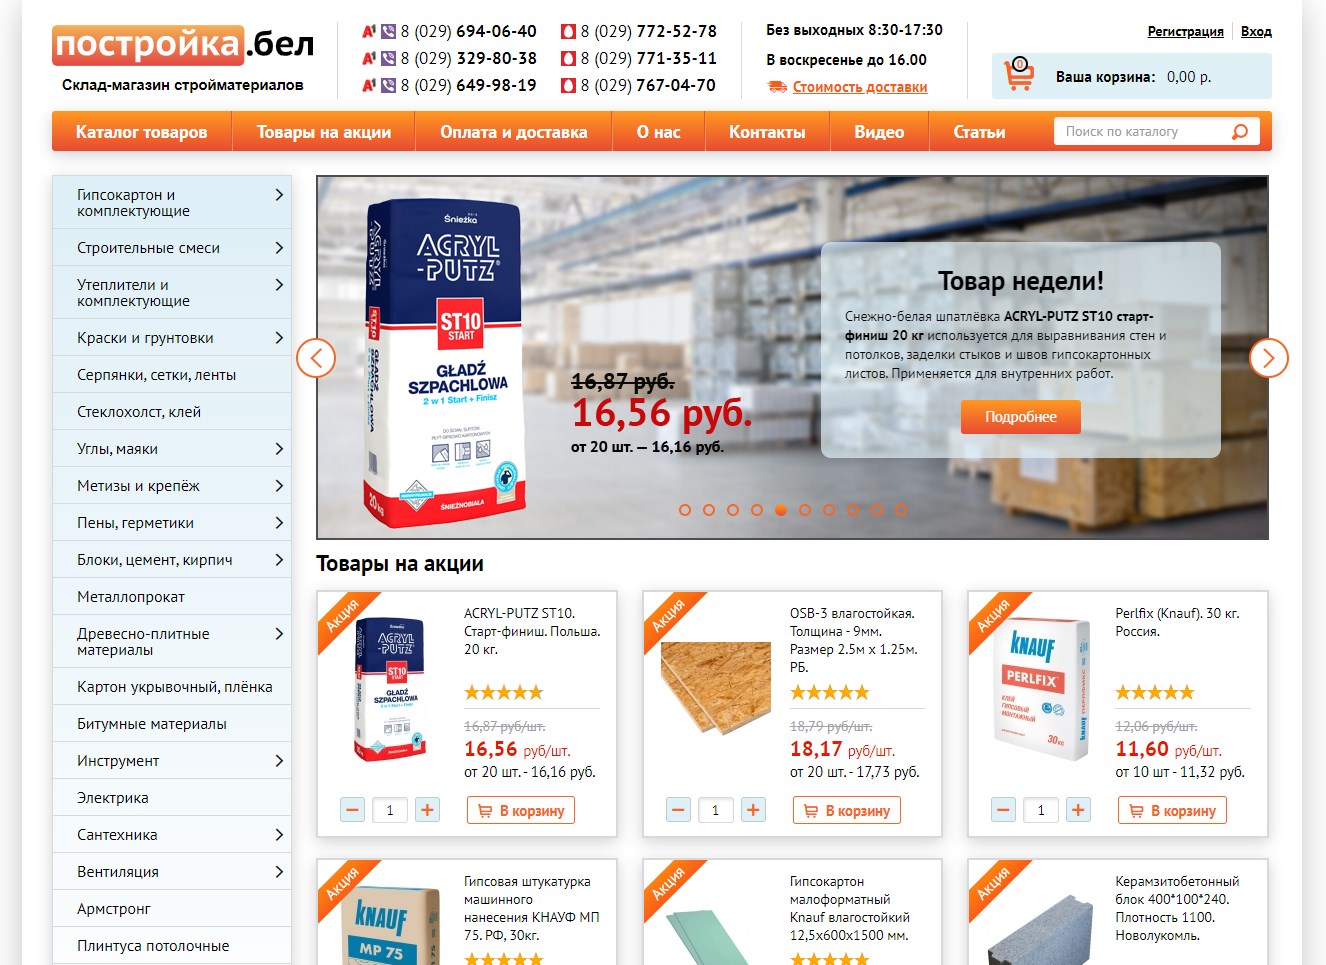This screenshot has width=1326, height=965.
Task: Open the shopping cart icon
Action: [x=1019, y=74]
